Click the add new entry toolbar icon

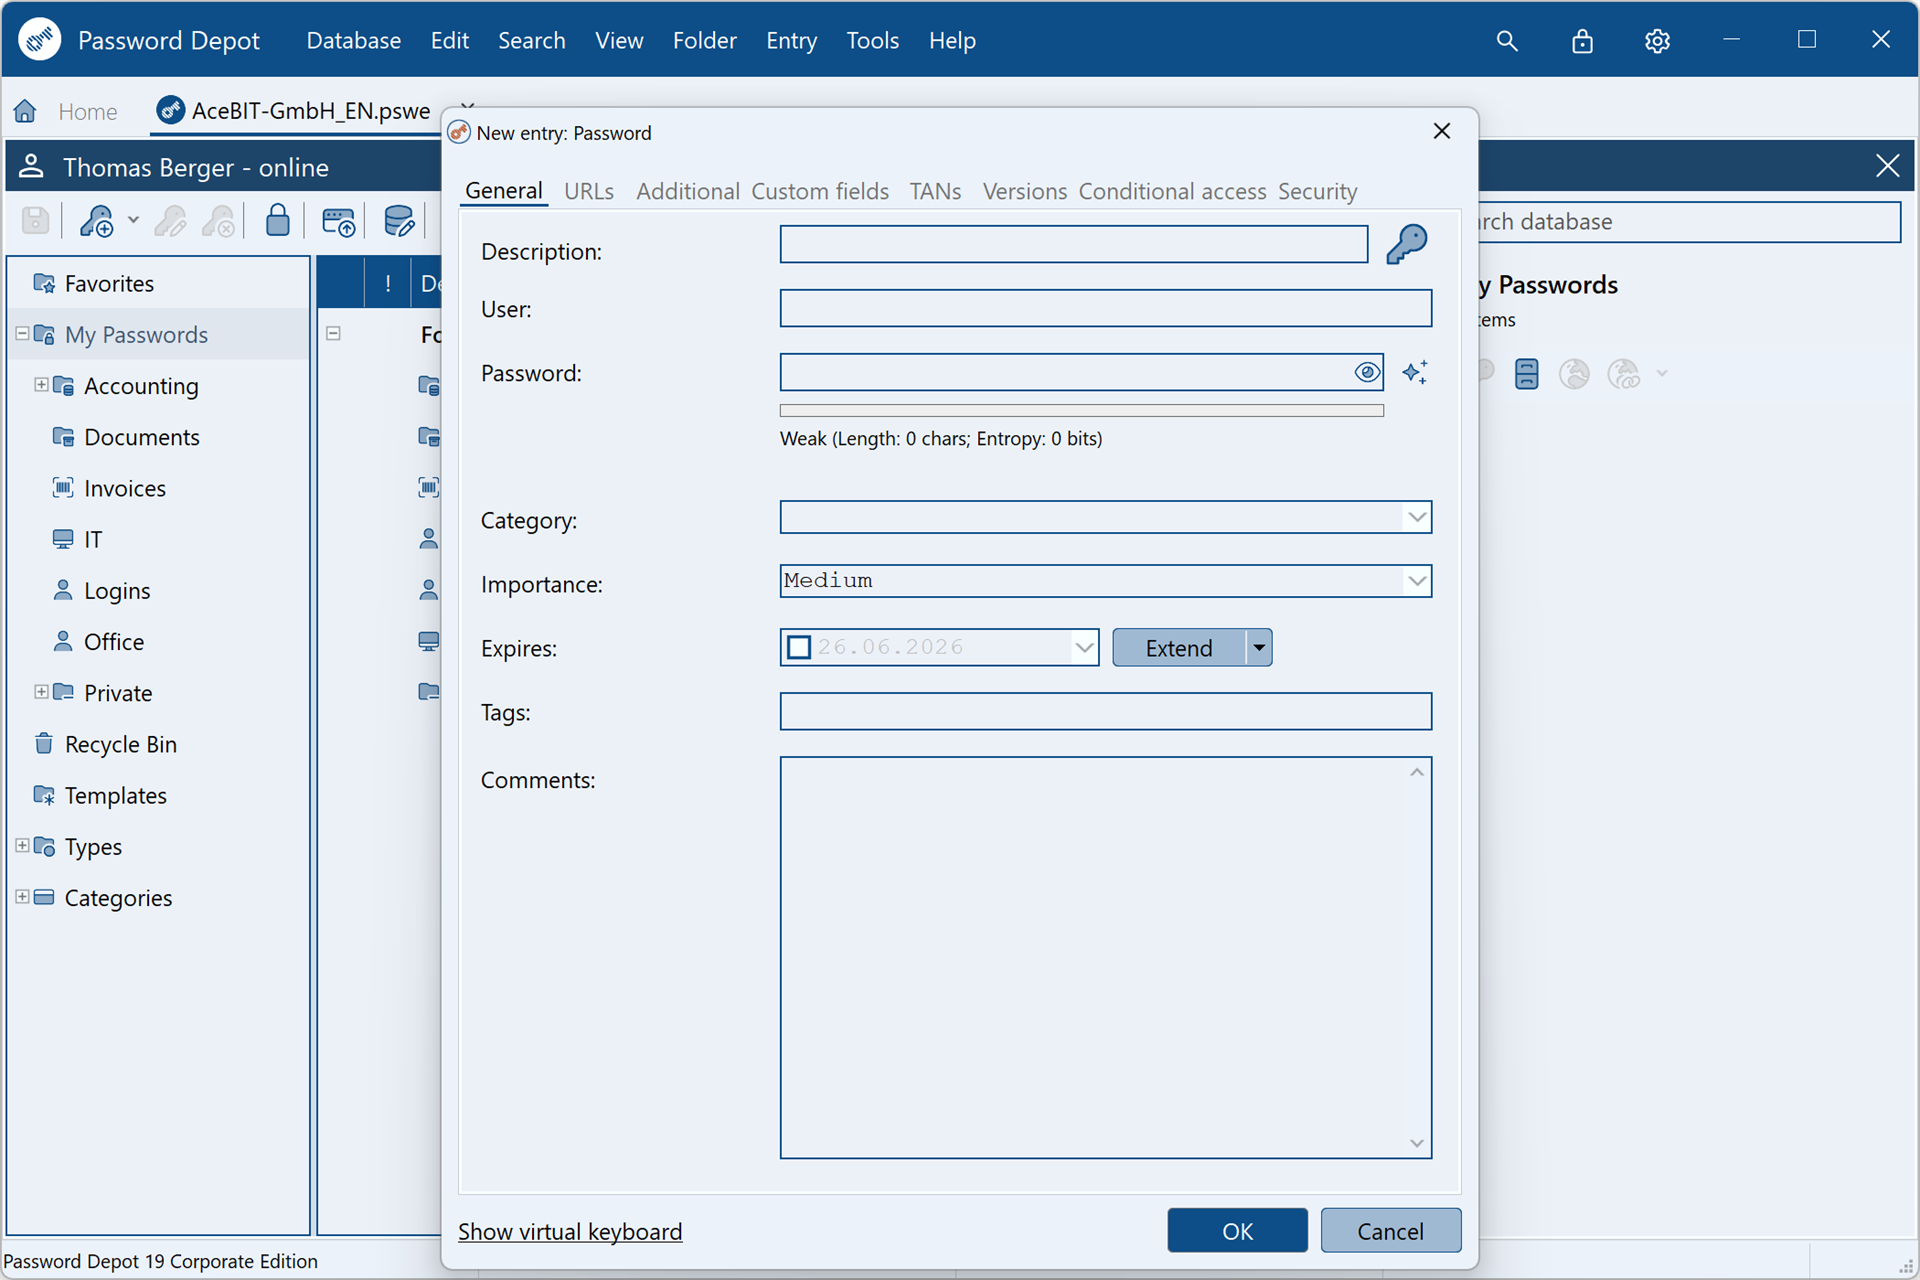(x=98, y=221)
